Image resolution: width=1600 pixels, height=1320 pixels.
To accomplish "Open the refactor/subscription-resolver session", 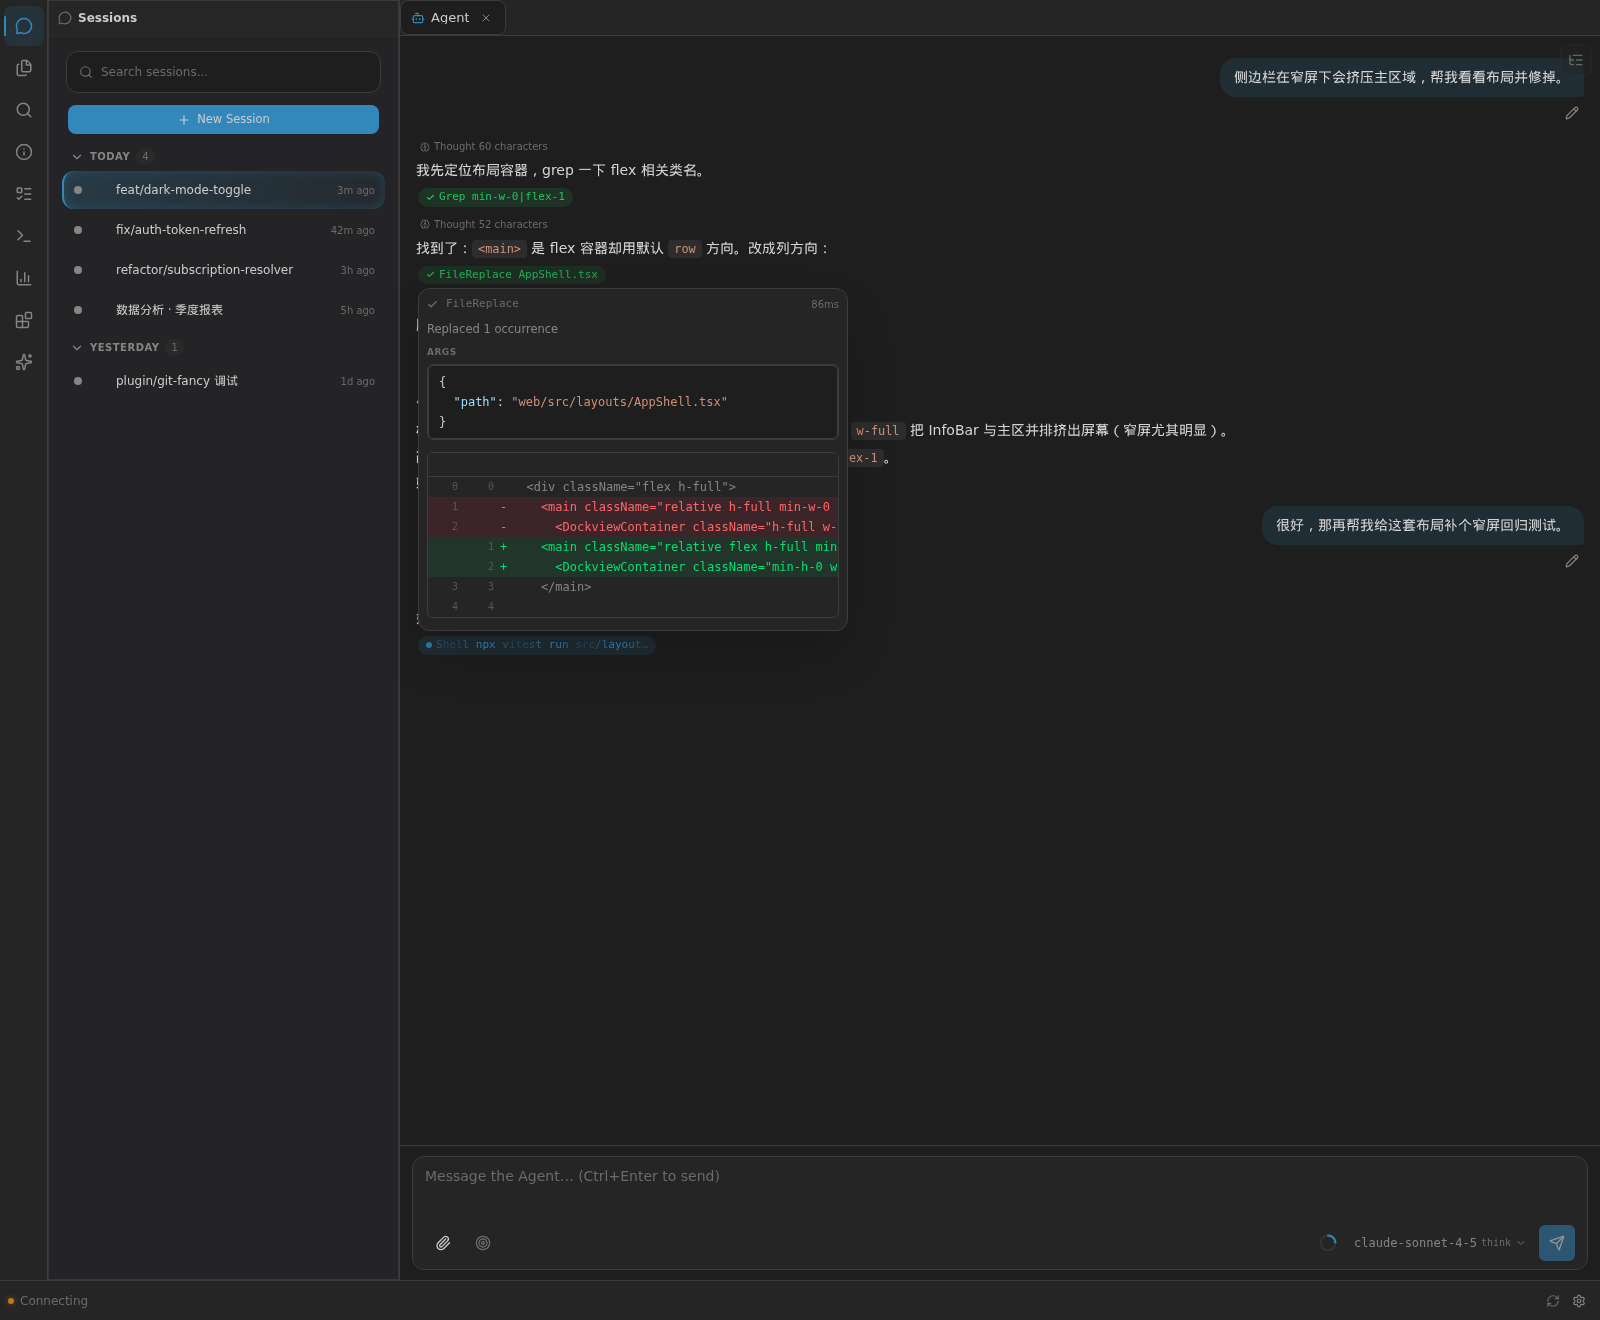I will [223, 270].
